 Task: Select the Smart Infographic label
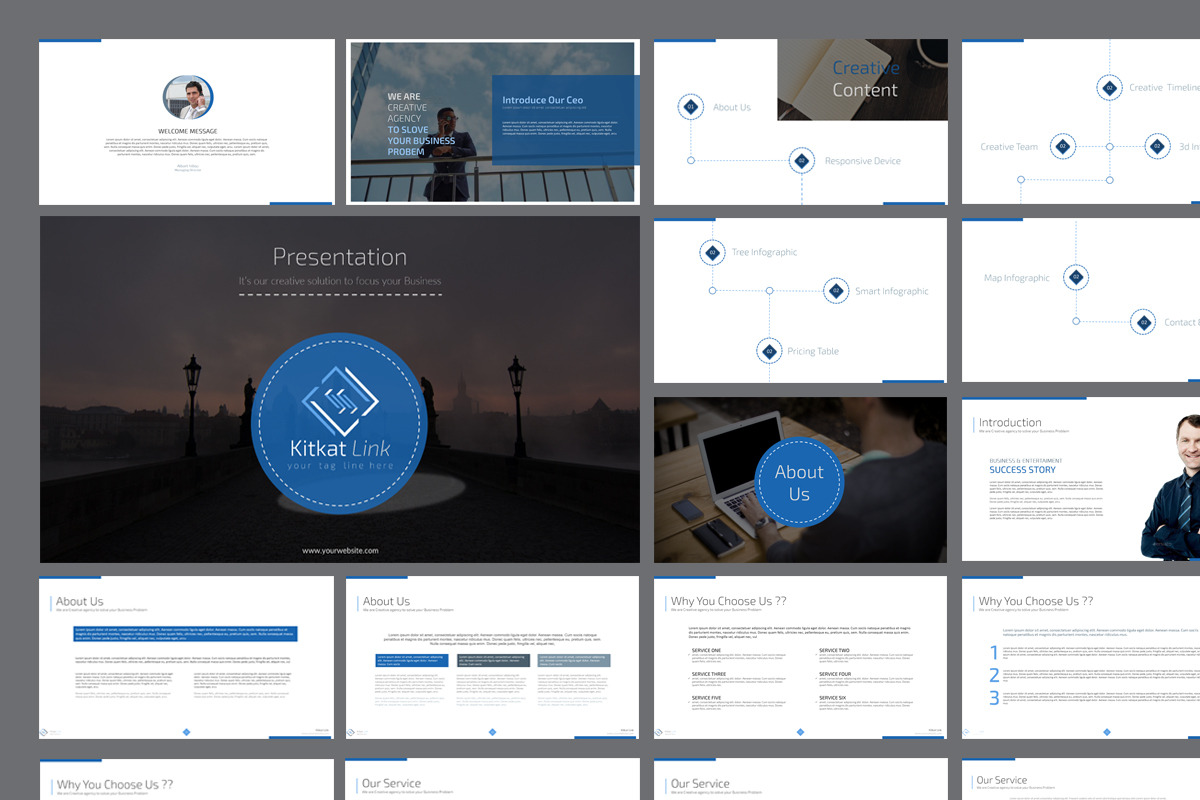892,292
